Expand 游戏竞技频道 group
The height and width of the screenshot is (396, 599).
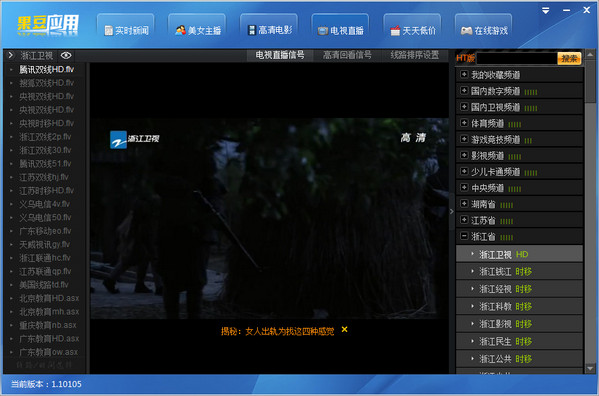519,140
